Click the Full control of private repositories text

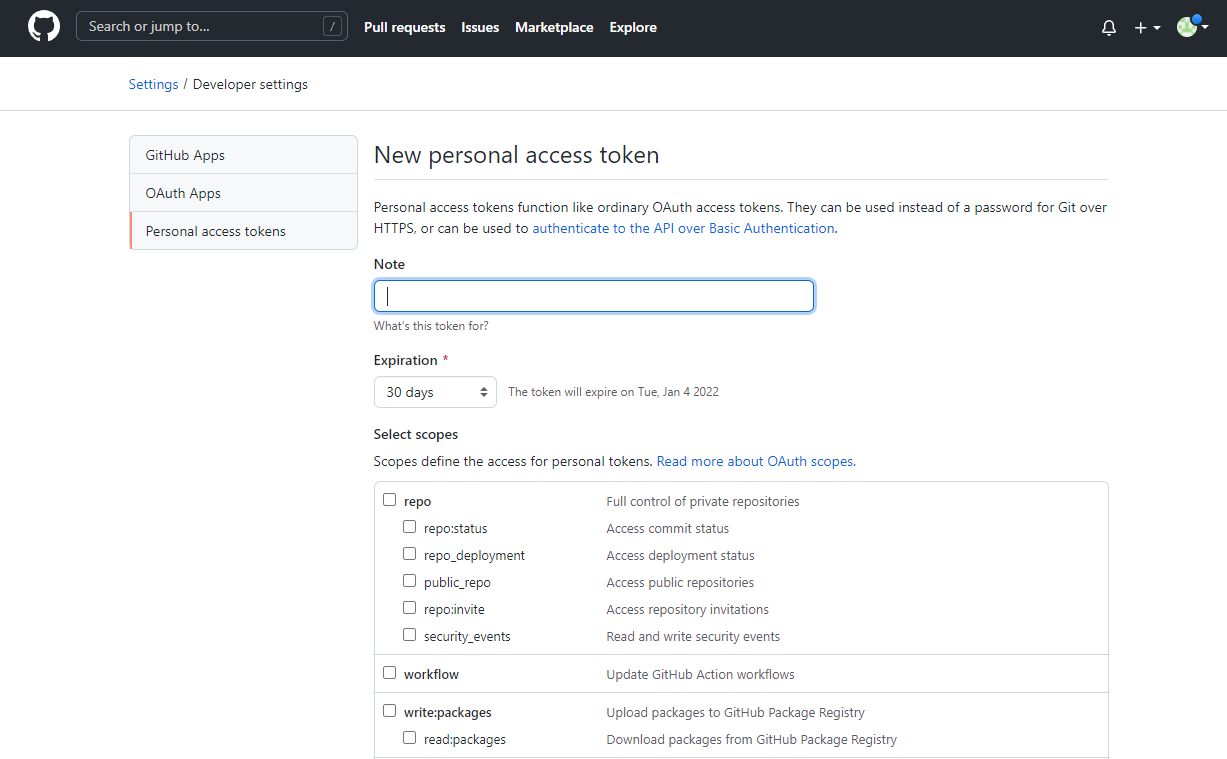tap(703, 502)
